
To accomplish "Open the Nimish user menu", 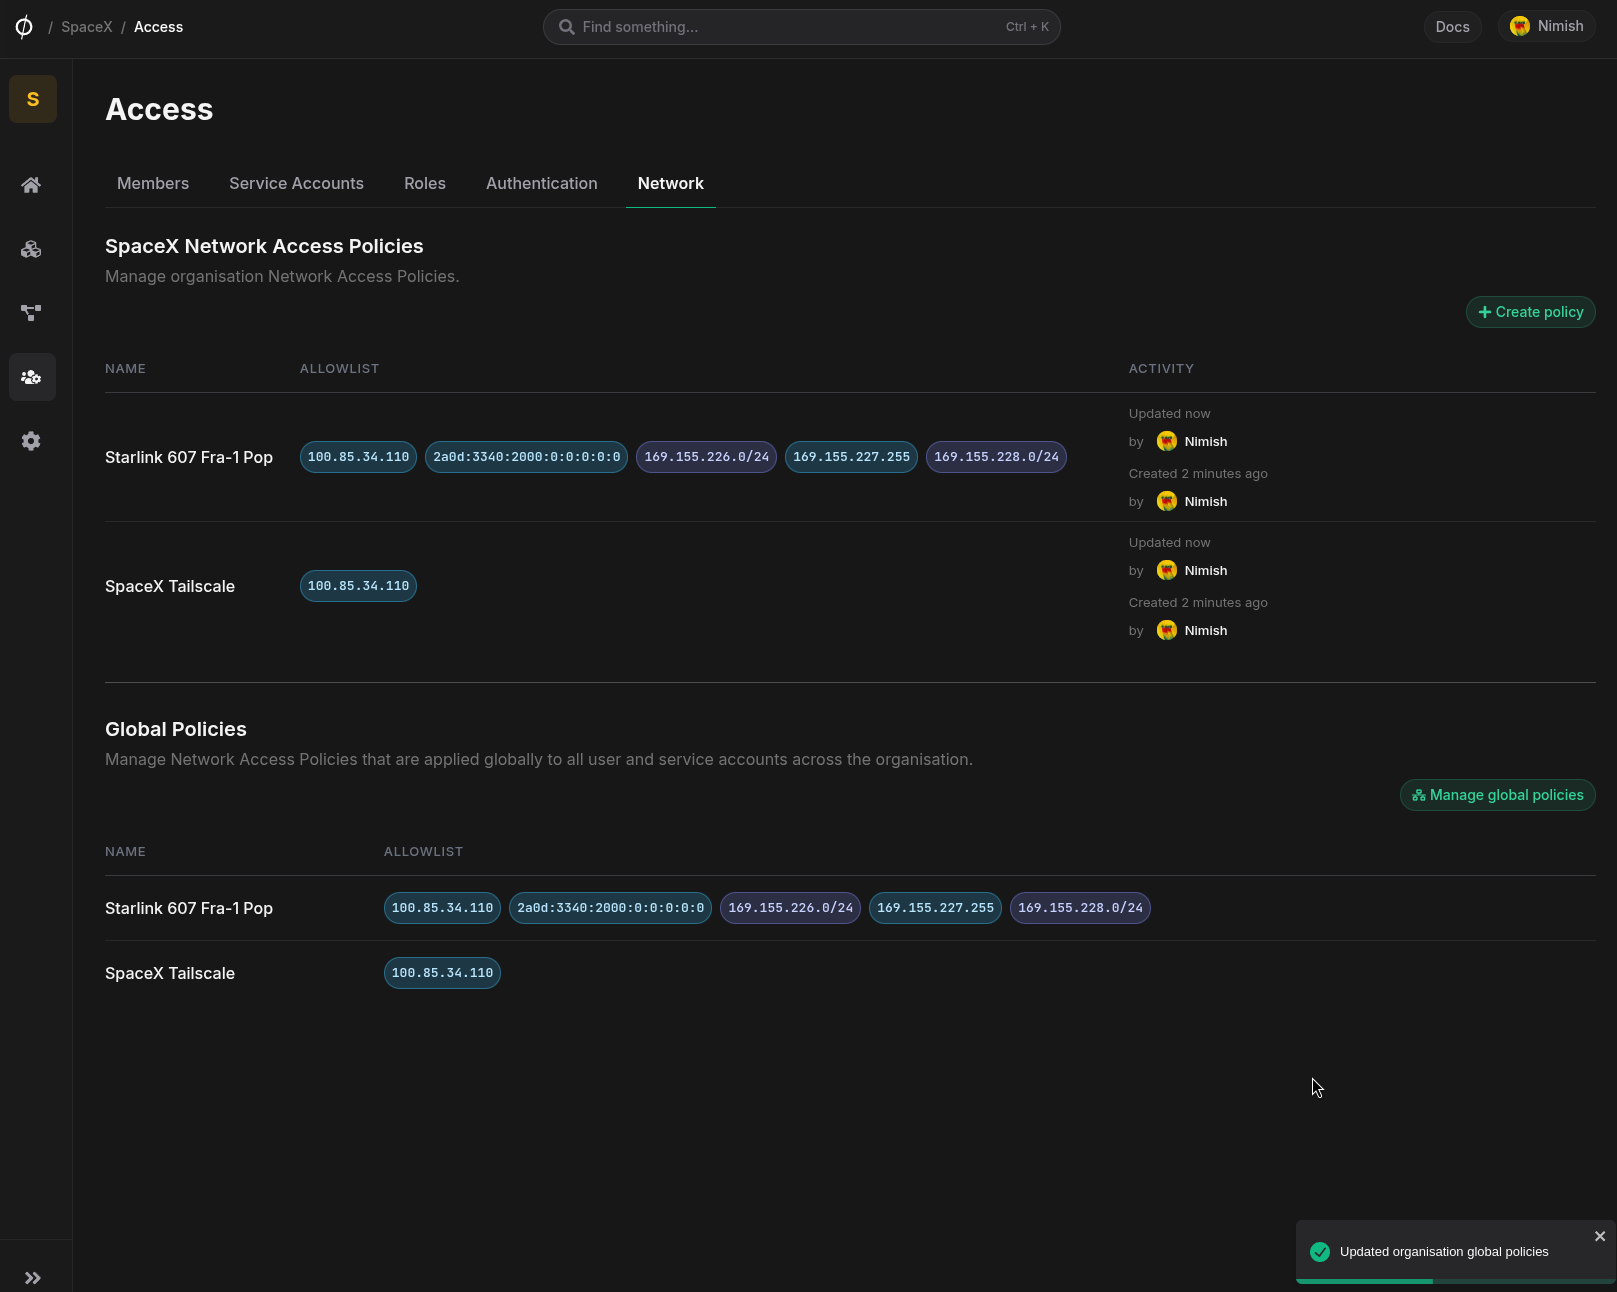I will click(1547, 27).
